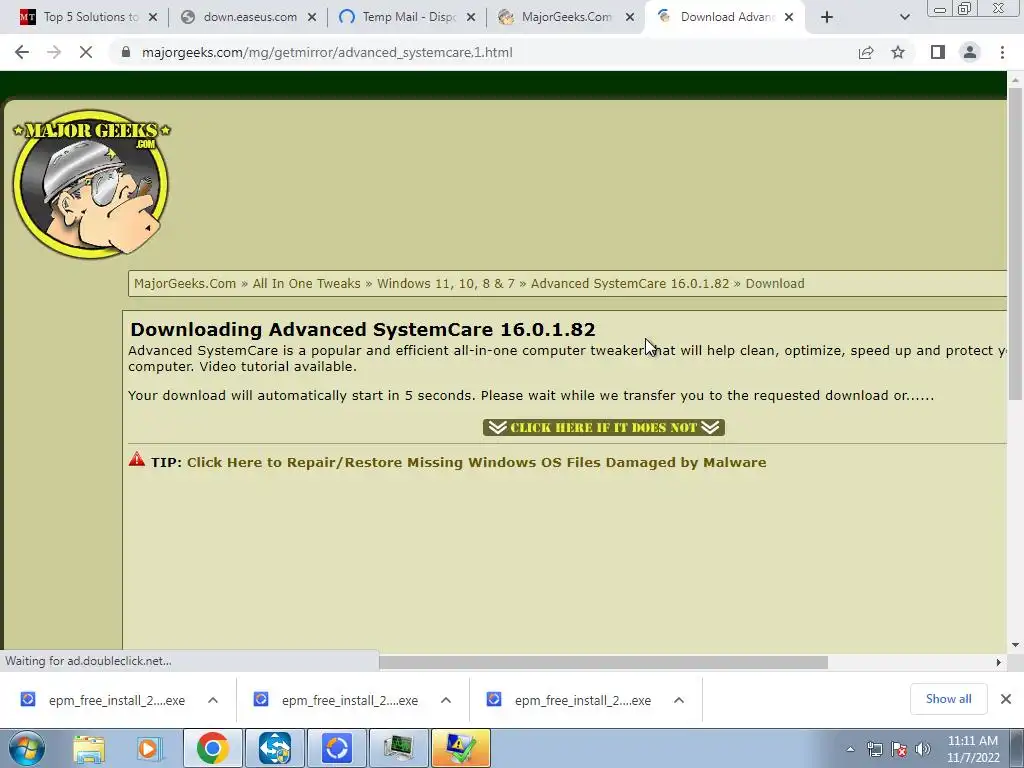Expand options for first download item
Image resolution: width=1024 pixels, height=768 pixels.
pos(213,700)
